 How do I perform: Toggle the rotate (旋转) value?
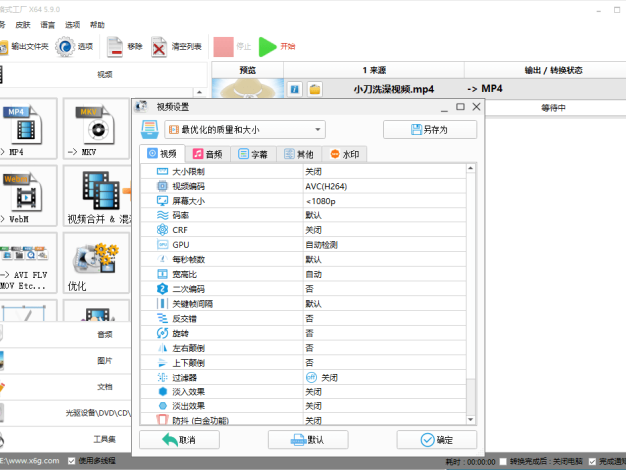coord(384,333)
